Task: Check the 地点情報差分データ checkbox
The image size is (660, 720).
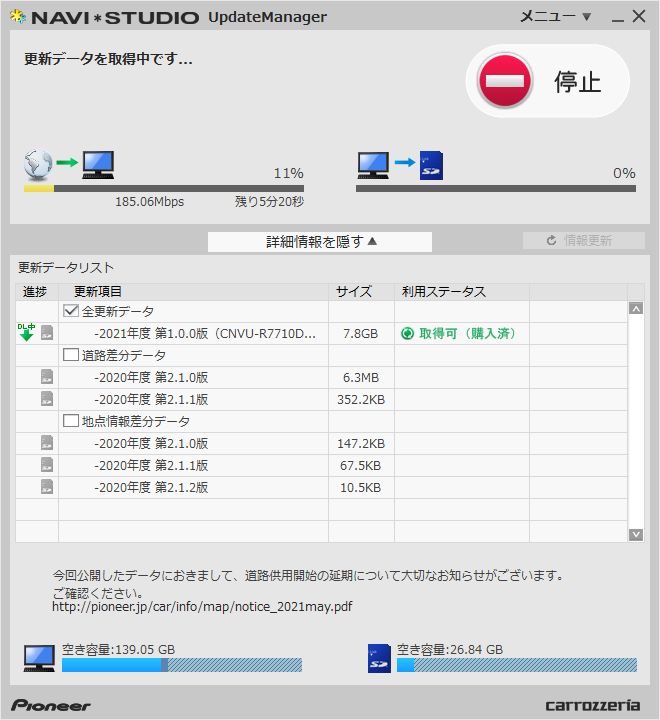Action: (71, 421)
